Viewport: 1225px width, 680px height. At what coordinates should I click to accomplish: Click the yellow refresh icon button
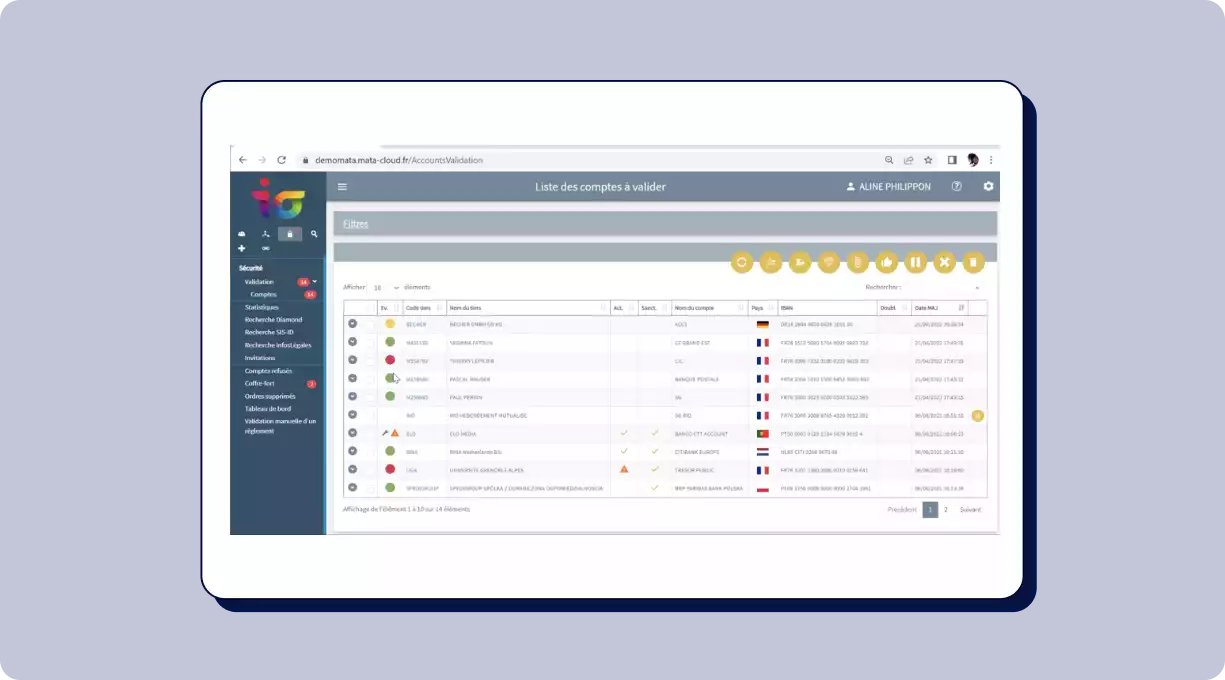click(x=742, y=262)
